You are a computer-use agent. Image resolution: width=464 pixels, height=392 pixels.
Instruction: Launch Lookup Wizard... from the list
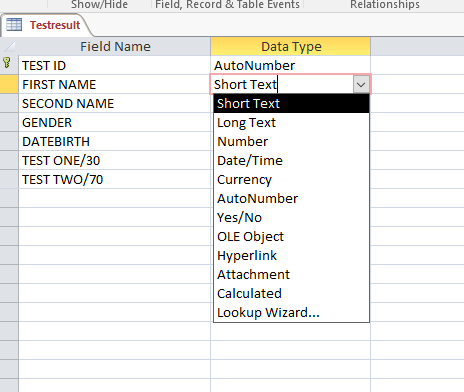click(x=292, y=312)
